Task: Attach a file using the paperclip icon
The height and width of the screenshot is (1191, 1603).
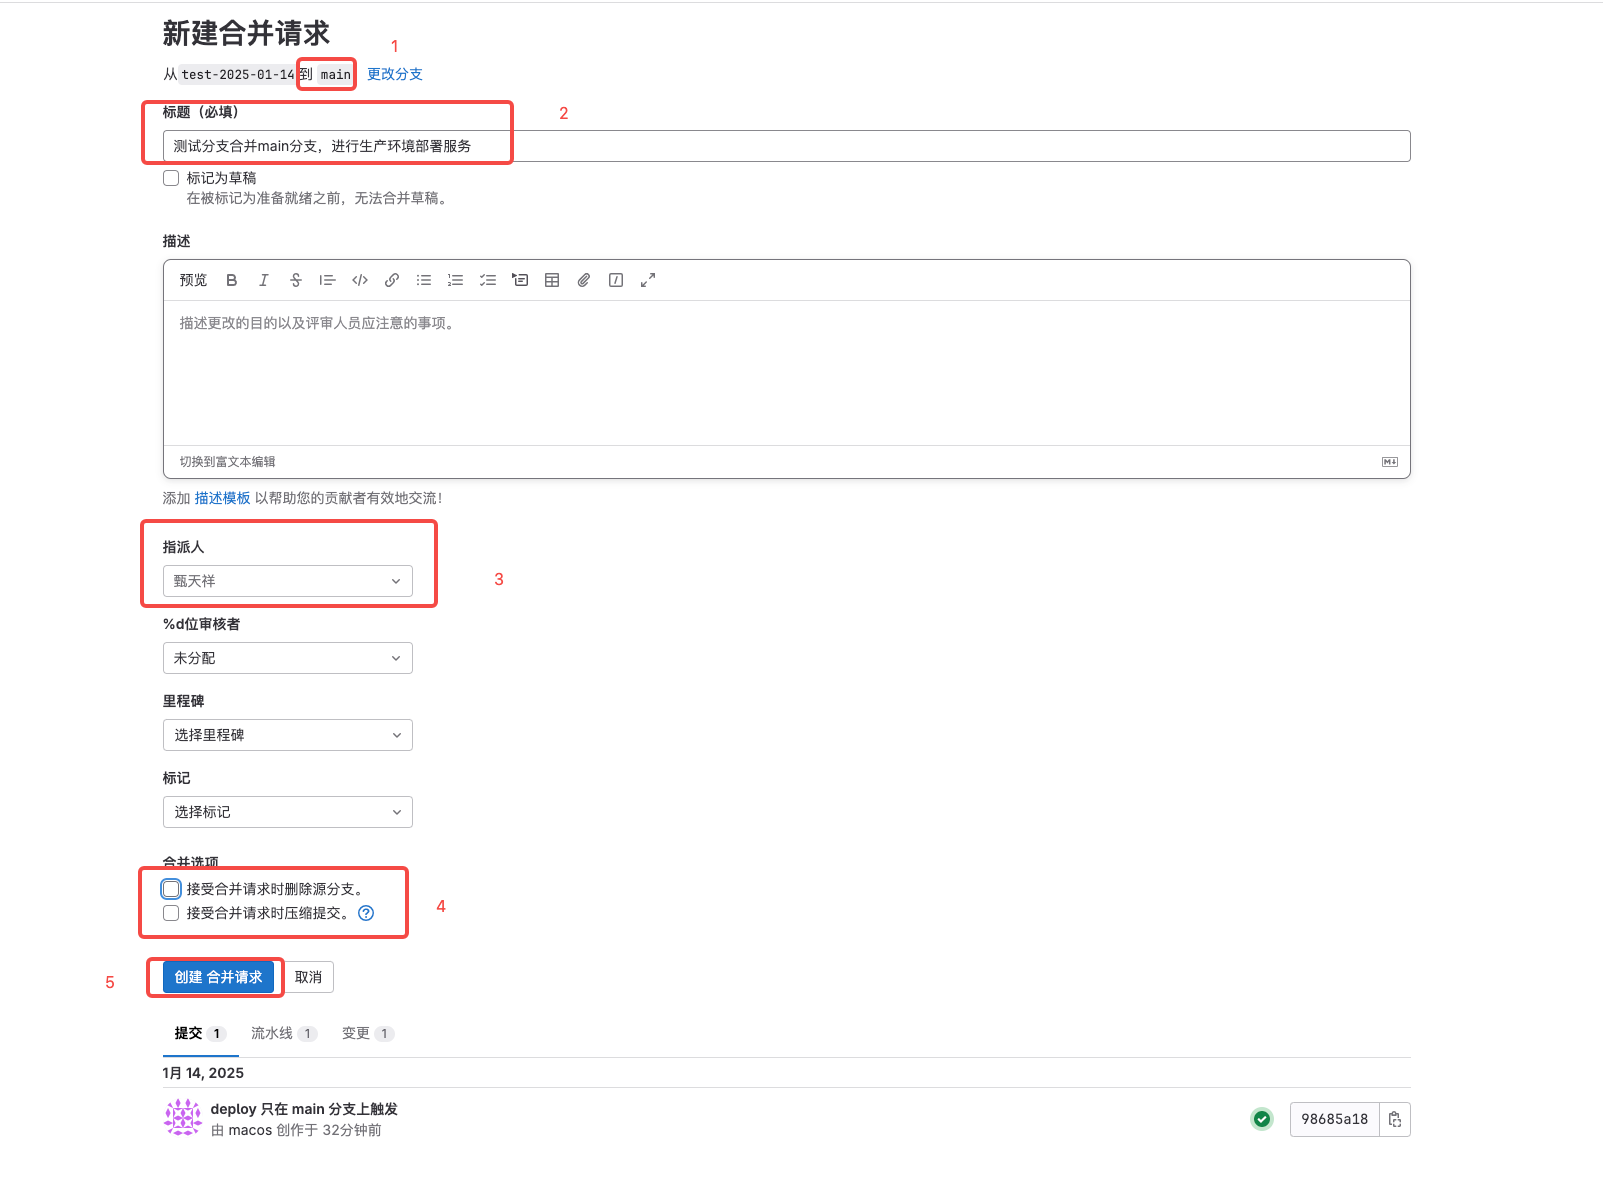Action: tap(584, 280)
